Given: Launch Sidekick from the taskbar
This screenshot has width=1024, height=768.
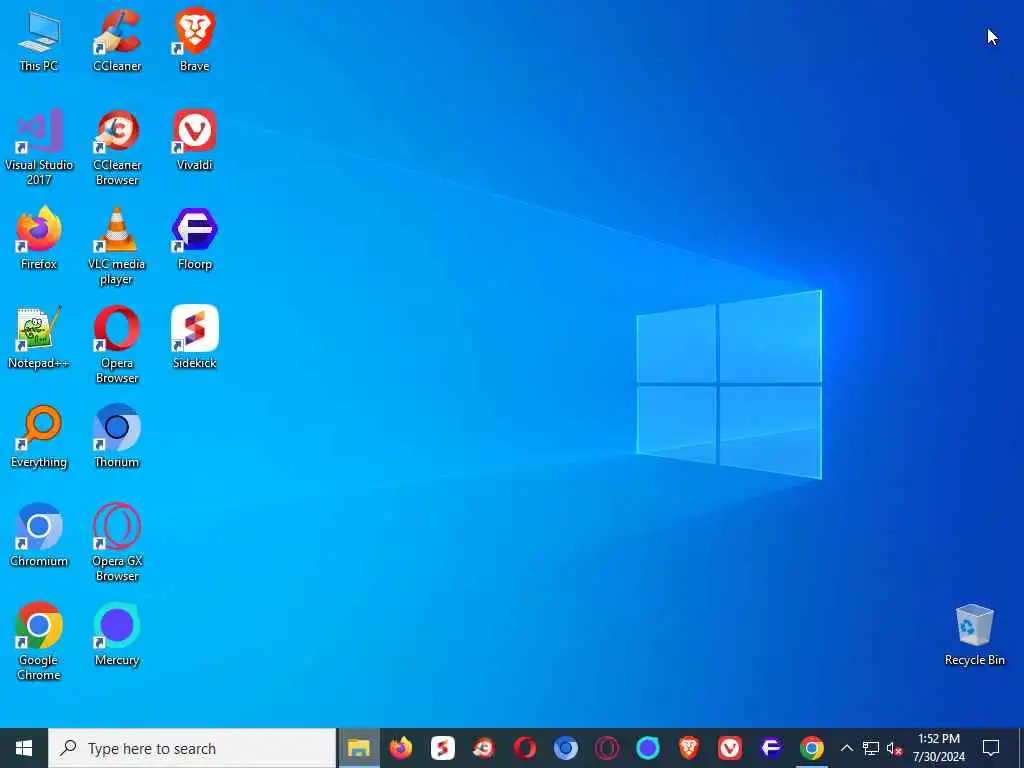Looking at the screenshot, I should point(442,748).
